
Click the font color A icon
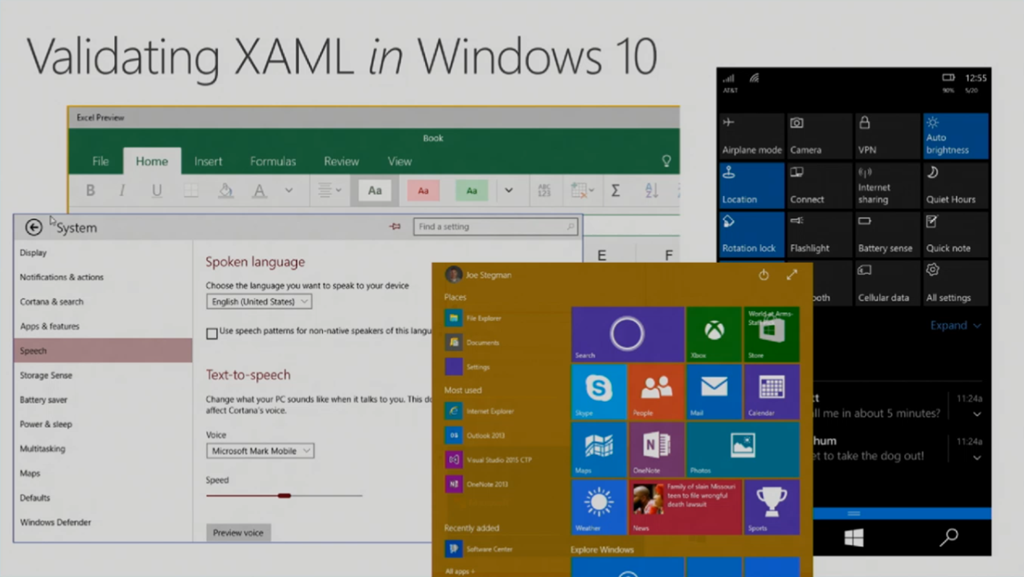click(259, 191)
